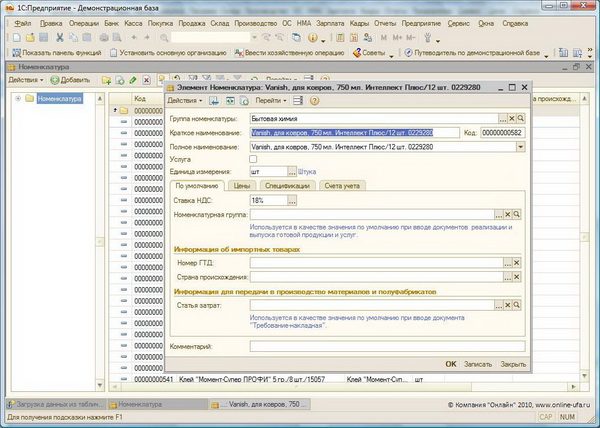Click the ellipsis selector for Единица измерения
Image resolution: width=600 pixels, height=428 pixels.
tap(292, 172)
